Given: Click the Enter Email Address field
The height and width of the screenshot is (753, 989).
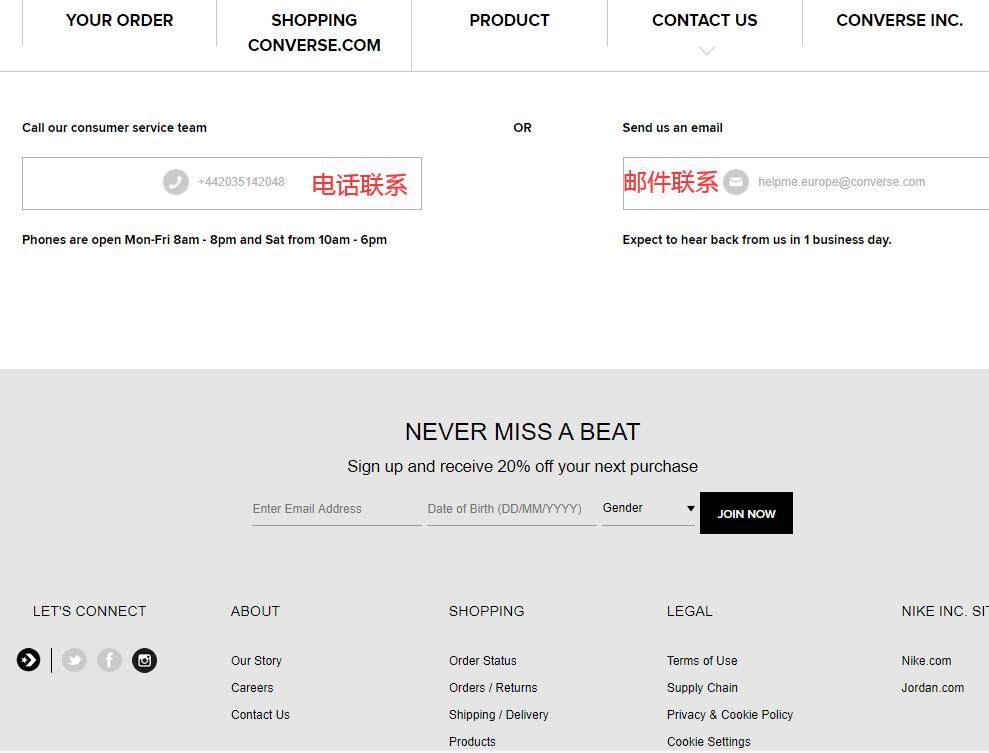Looking at the screenshot, I should [337, 509].
